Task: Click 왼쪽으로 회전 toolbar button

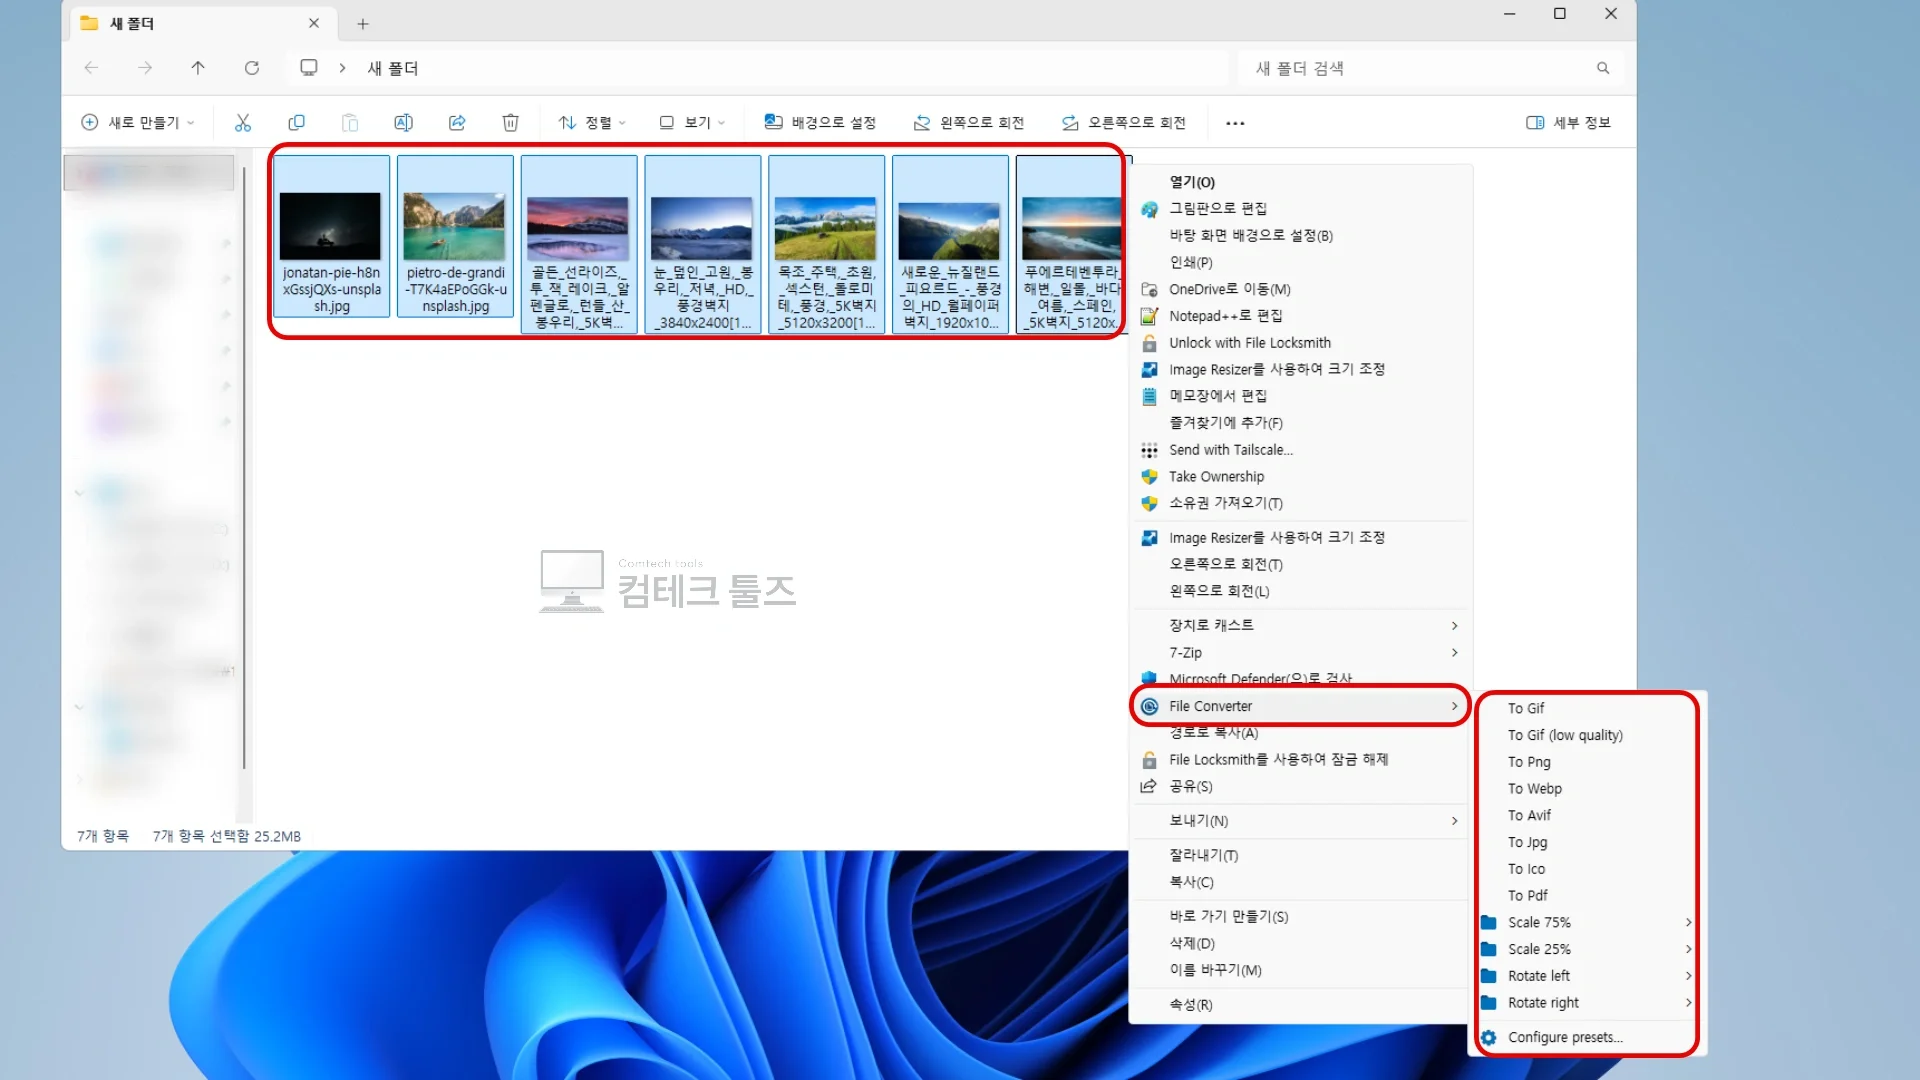Action: [968, 122]
